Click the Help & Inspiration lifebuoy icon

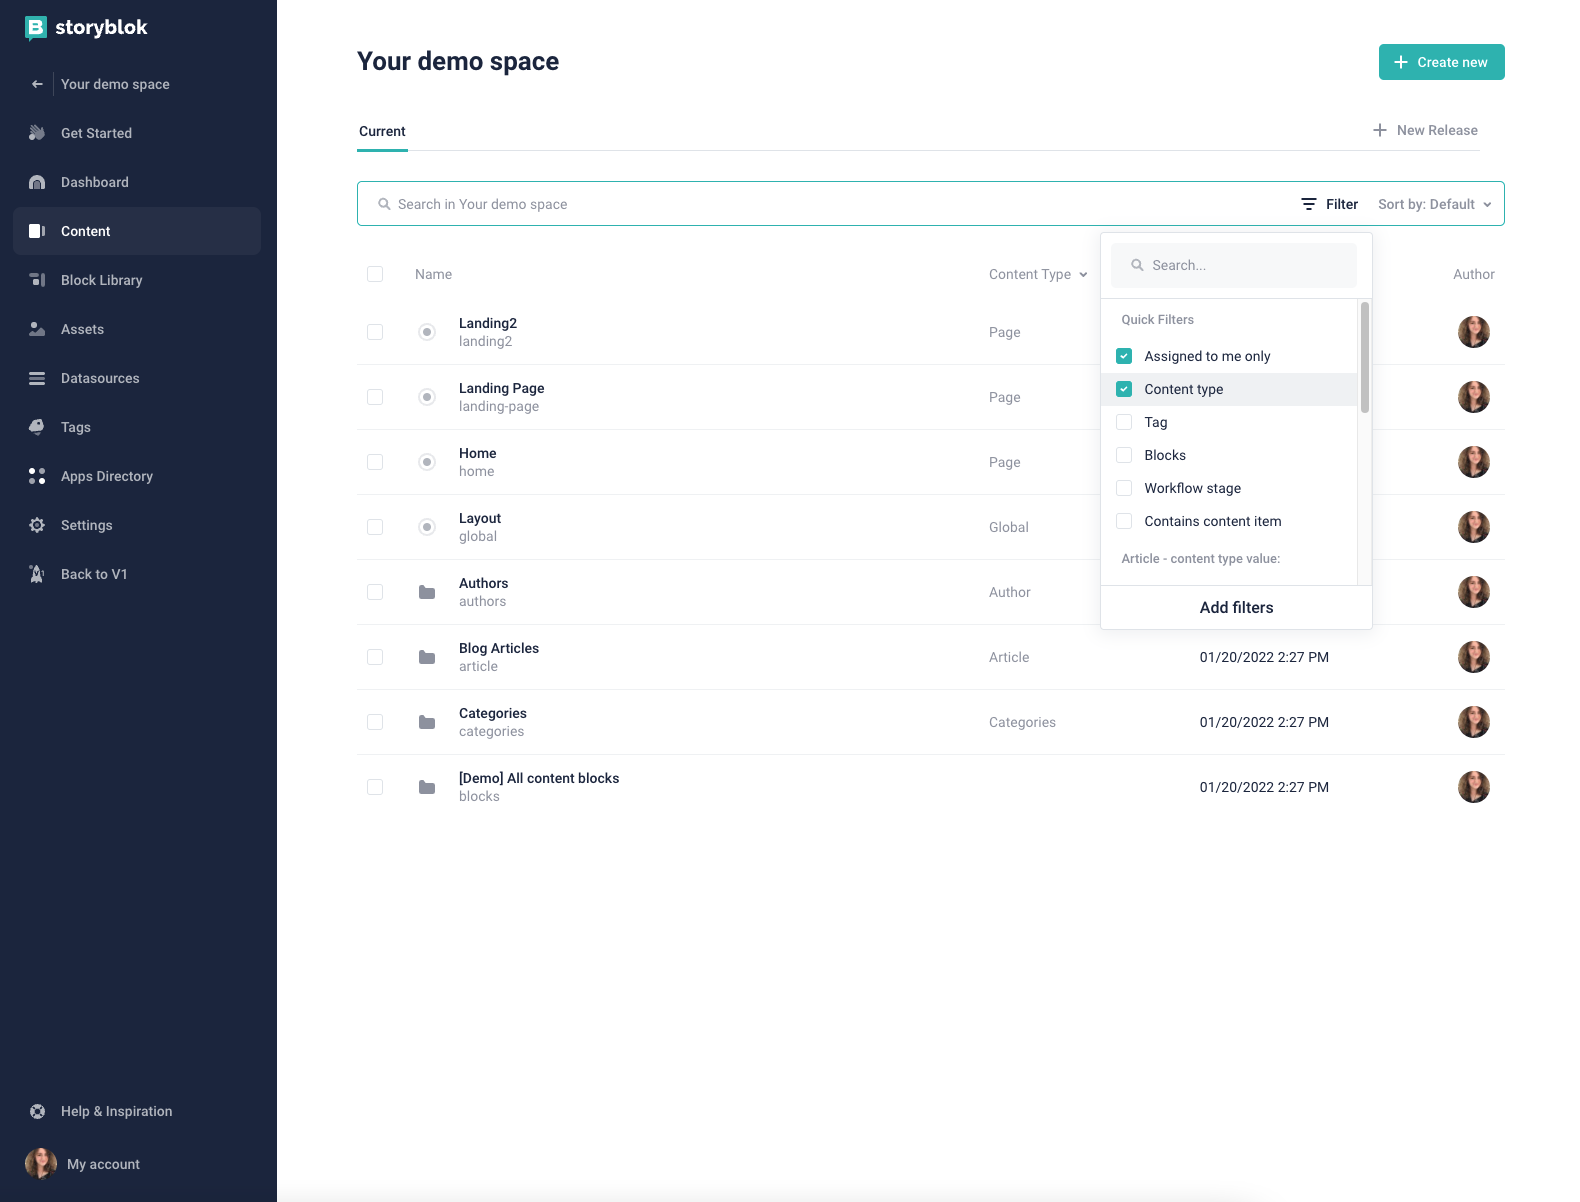coord(37,1111)
